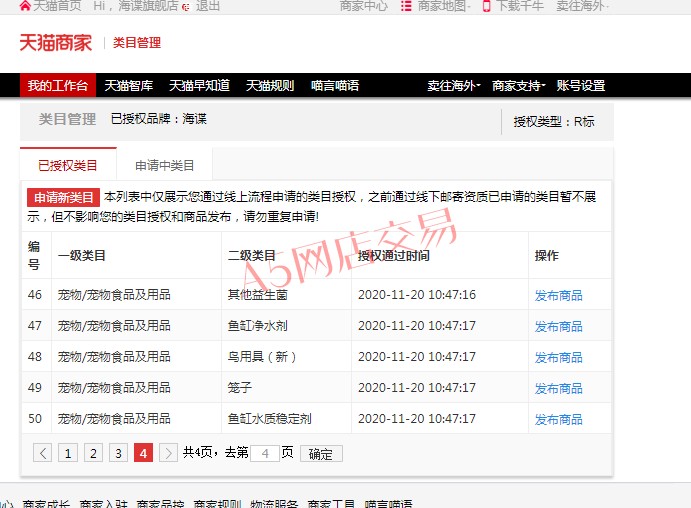Click 发布商品 for 鱼缸净水剂 row
The width and height of the screenshot is (691, 508).
[x=558, y=326]
